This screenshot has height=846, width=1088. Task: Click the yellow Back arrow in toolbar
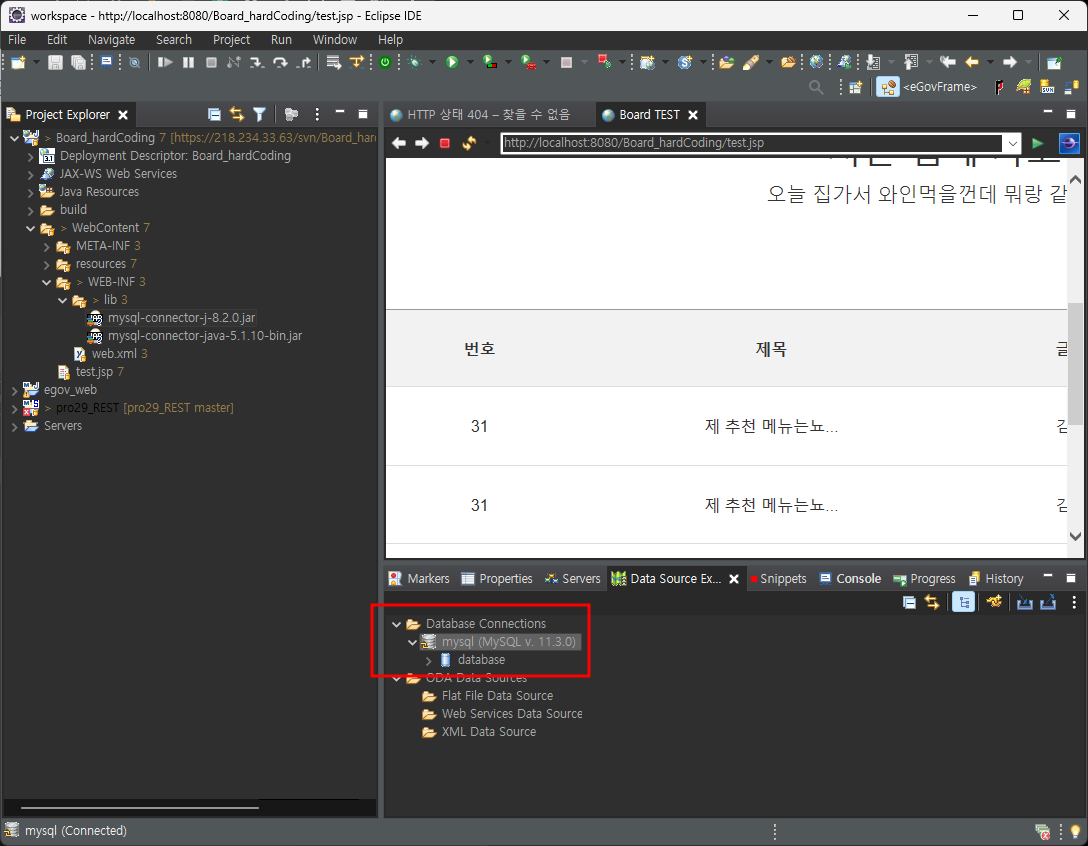[x=972, y=62]
